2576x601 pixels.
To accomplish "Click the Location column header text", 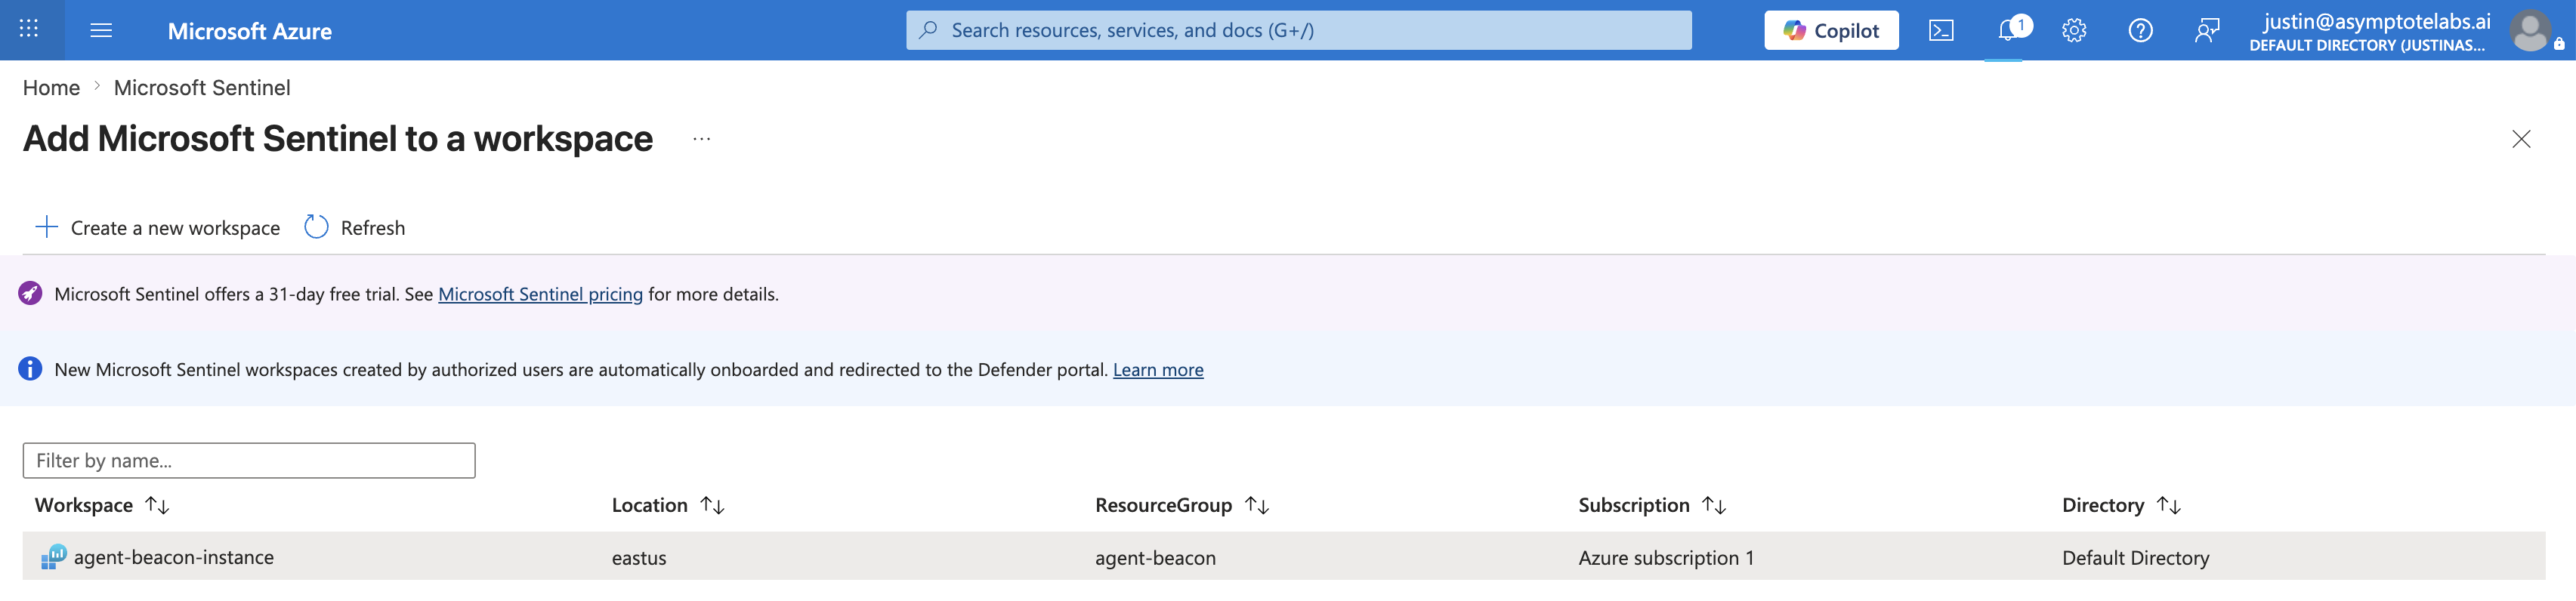I will pyautogui.click(x=650, y=505).
